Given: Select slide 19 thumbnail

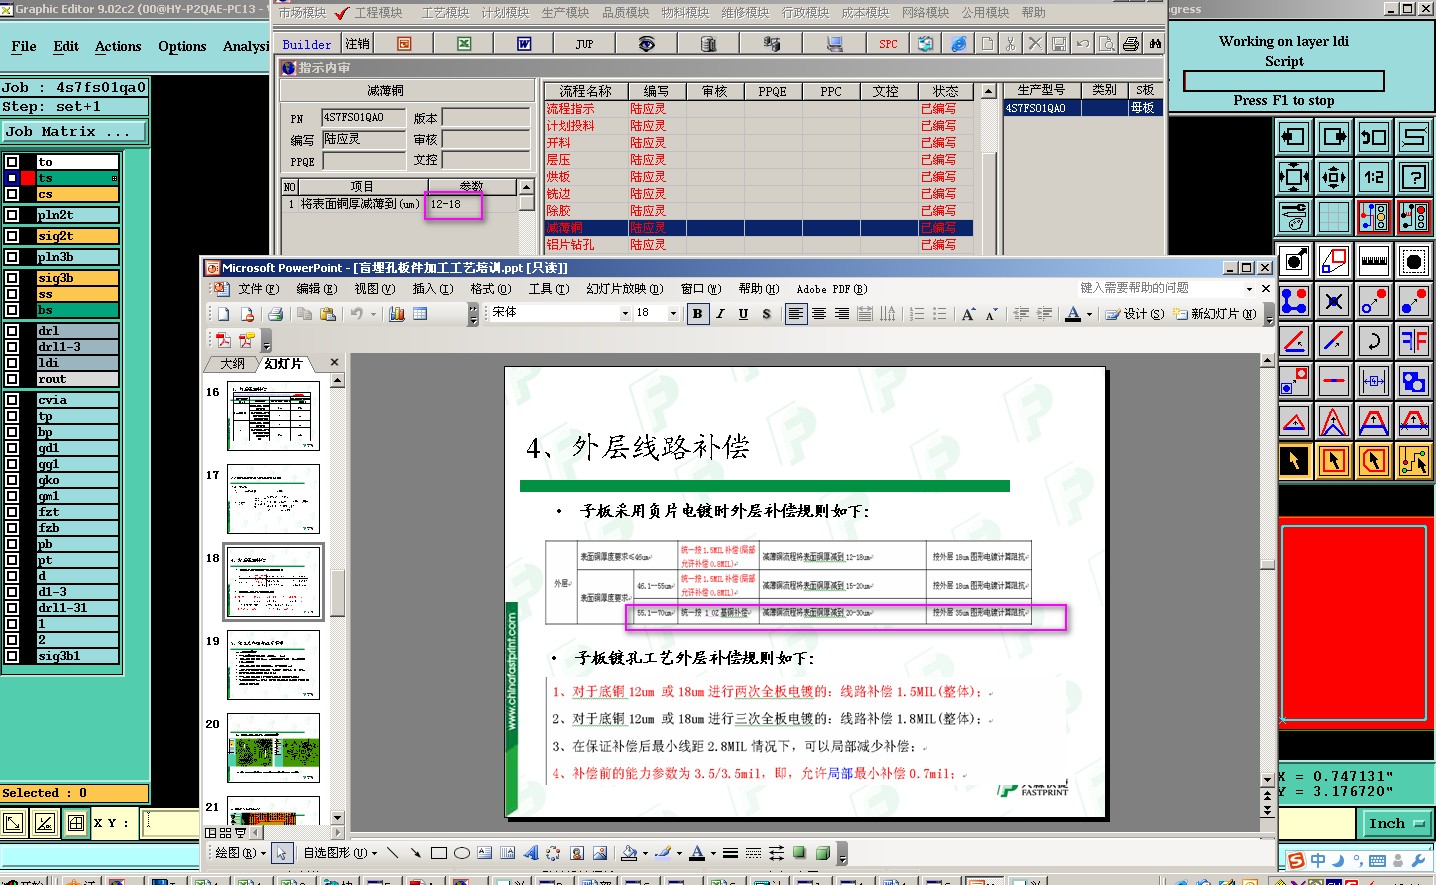Looking at the screenshot, I should [x=274, y=665].
